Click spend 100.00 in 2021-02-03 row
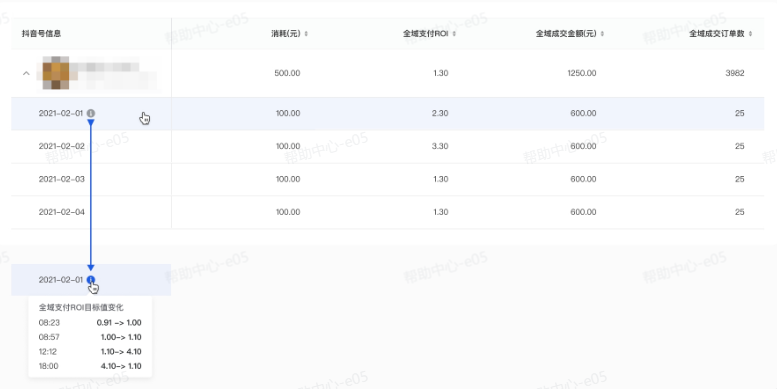This screenshot has height=389, width=777. click(288, 179)
